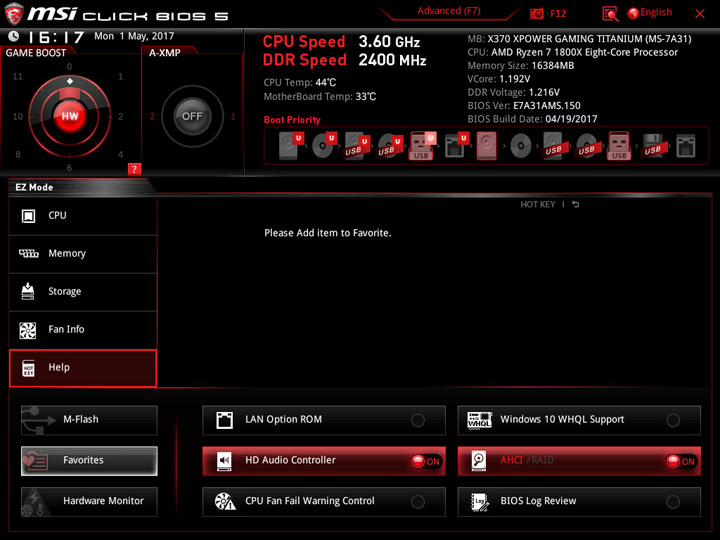Turn on the A-XMP OFF knob
This screenshot has width=720, height=540.
[x=192, y=116]
